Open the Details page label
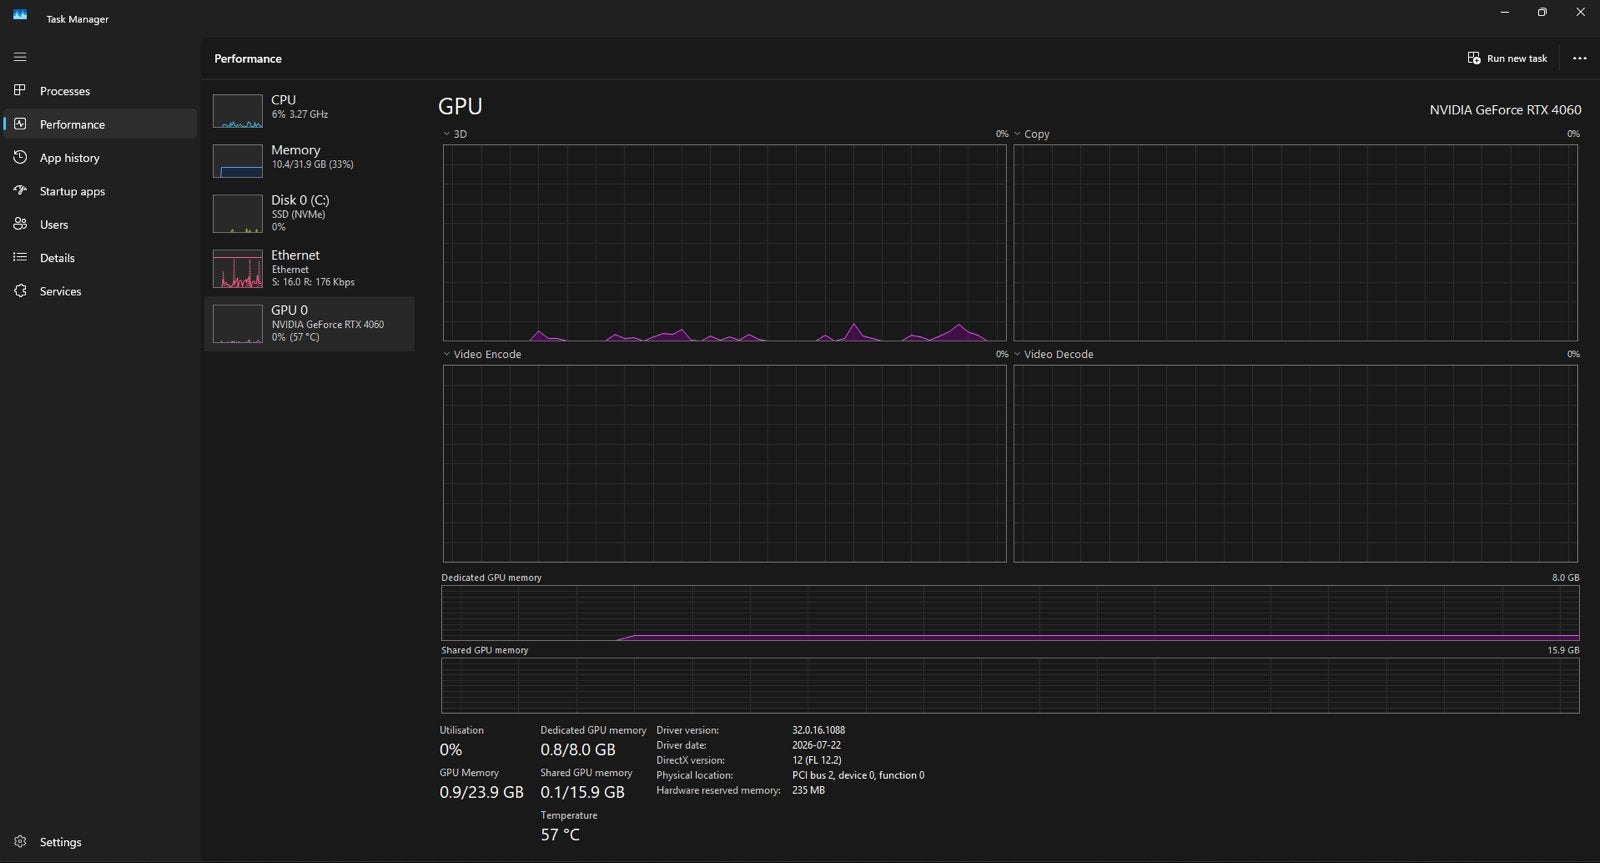 [57, 258]
